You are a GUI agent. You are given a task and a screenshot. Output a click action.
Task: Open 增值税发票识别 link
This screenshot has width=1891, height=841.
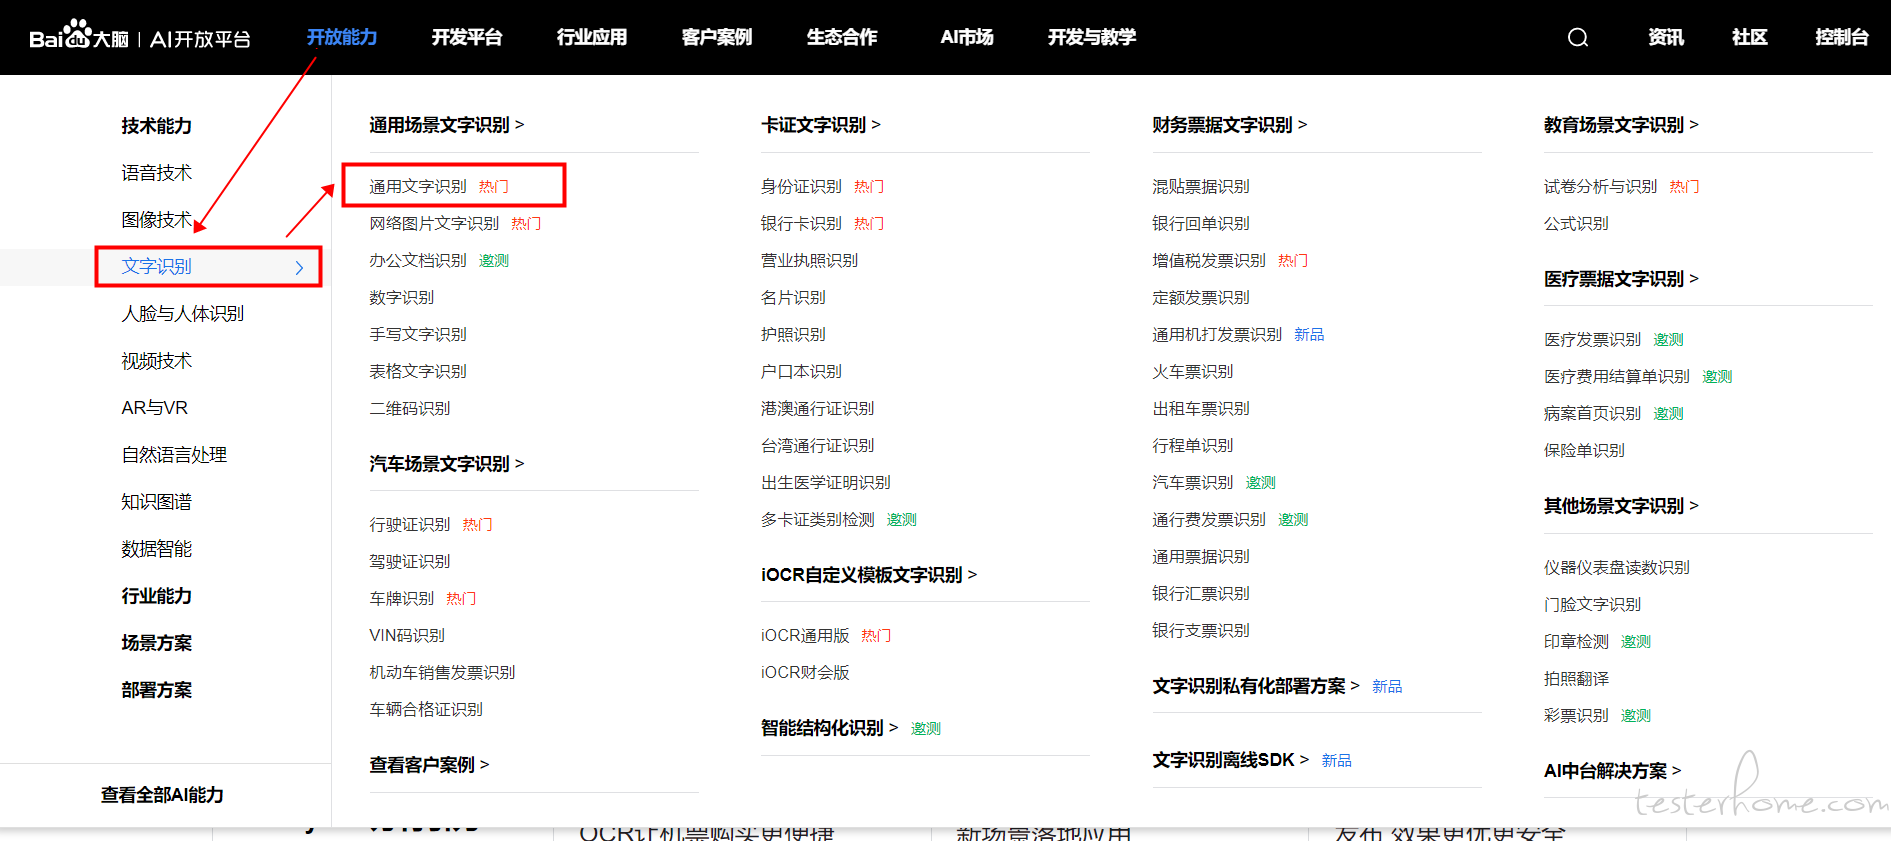pos(1209,261)
